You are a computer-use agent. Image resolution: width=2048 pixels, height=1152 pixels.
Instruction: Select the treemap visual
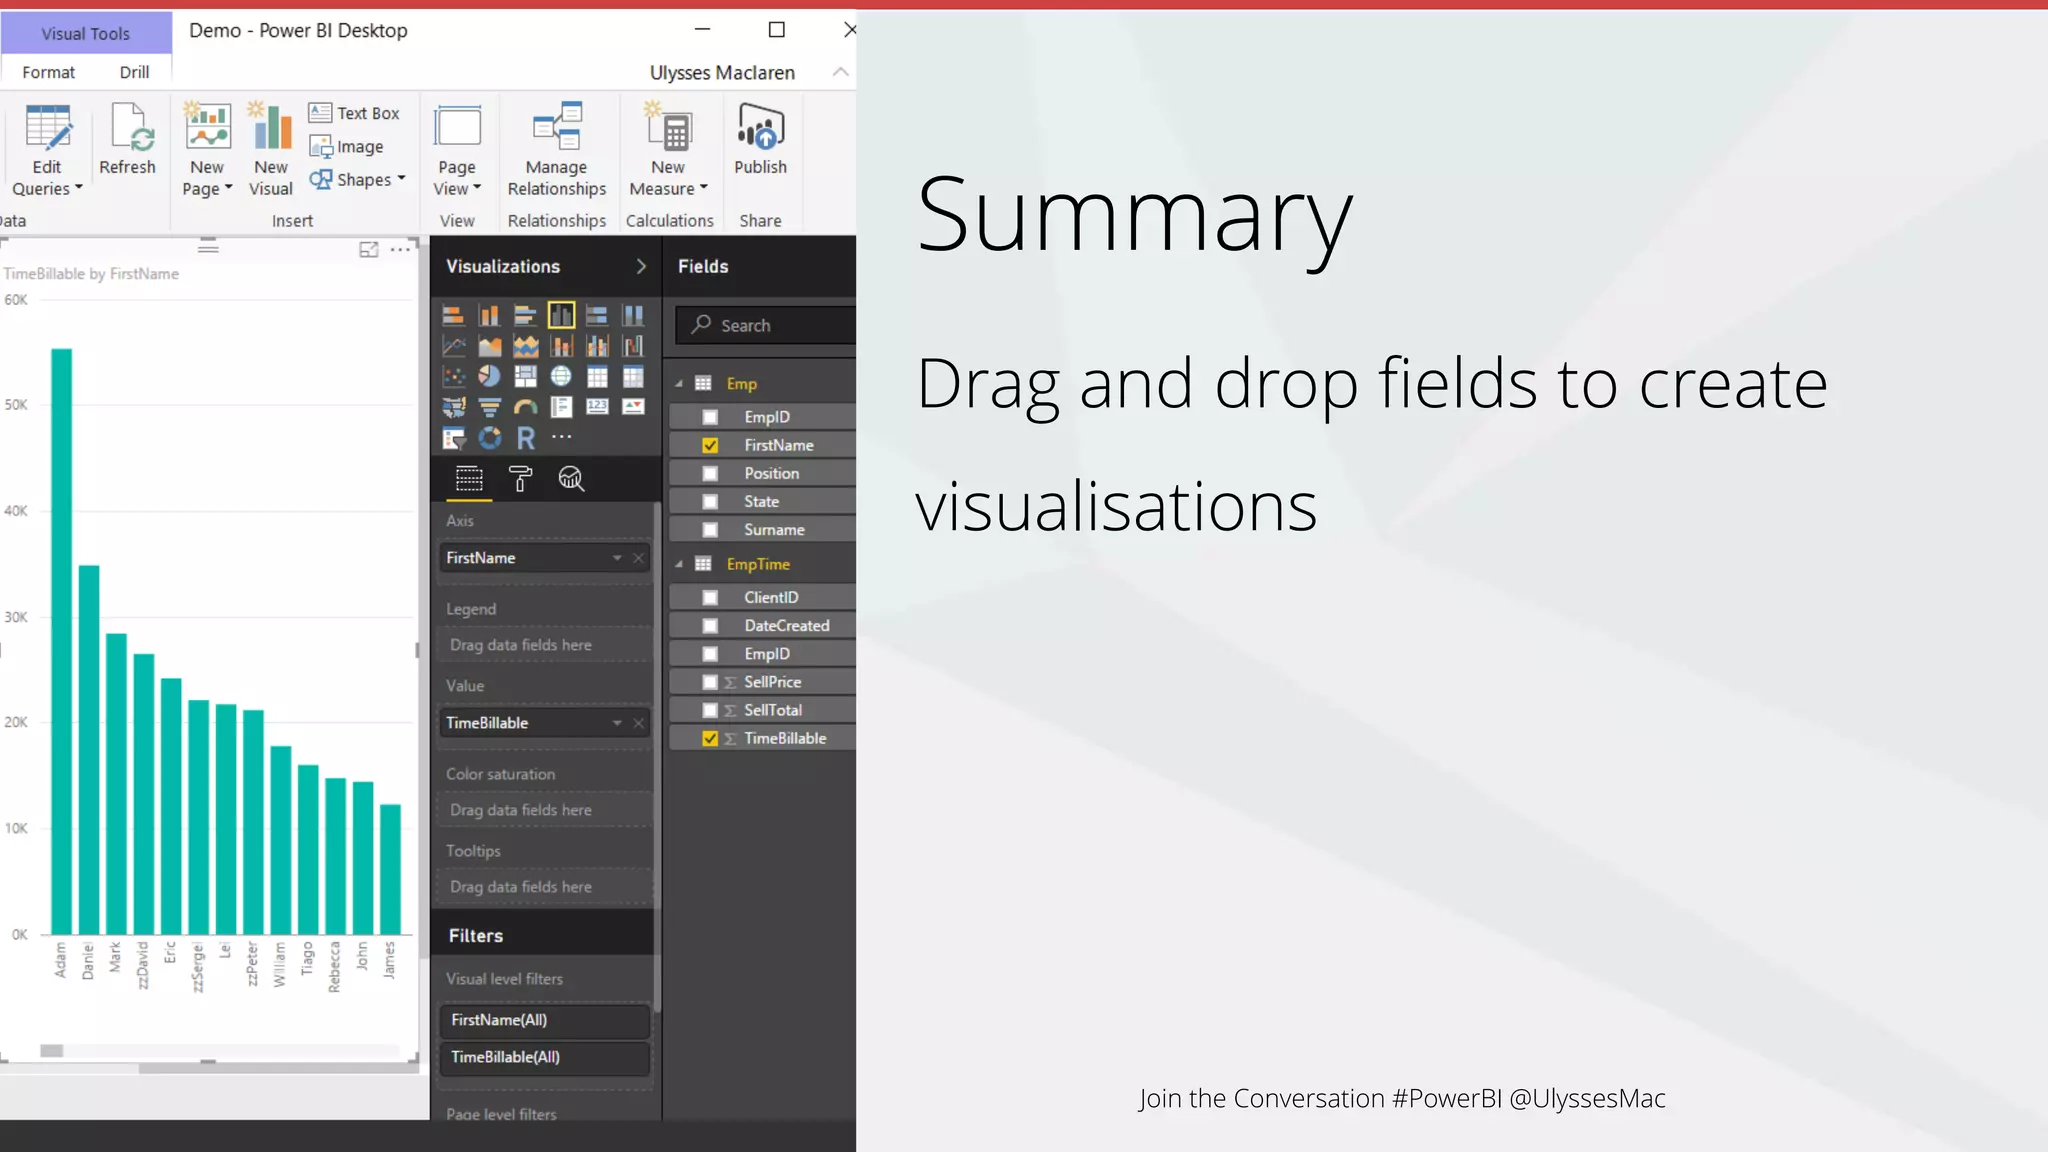click(x=525, y=376)
